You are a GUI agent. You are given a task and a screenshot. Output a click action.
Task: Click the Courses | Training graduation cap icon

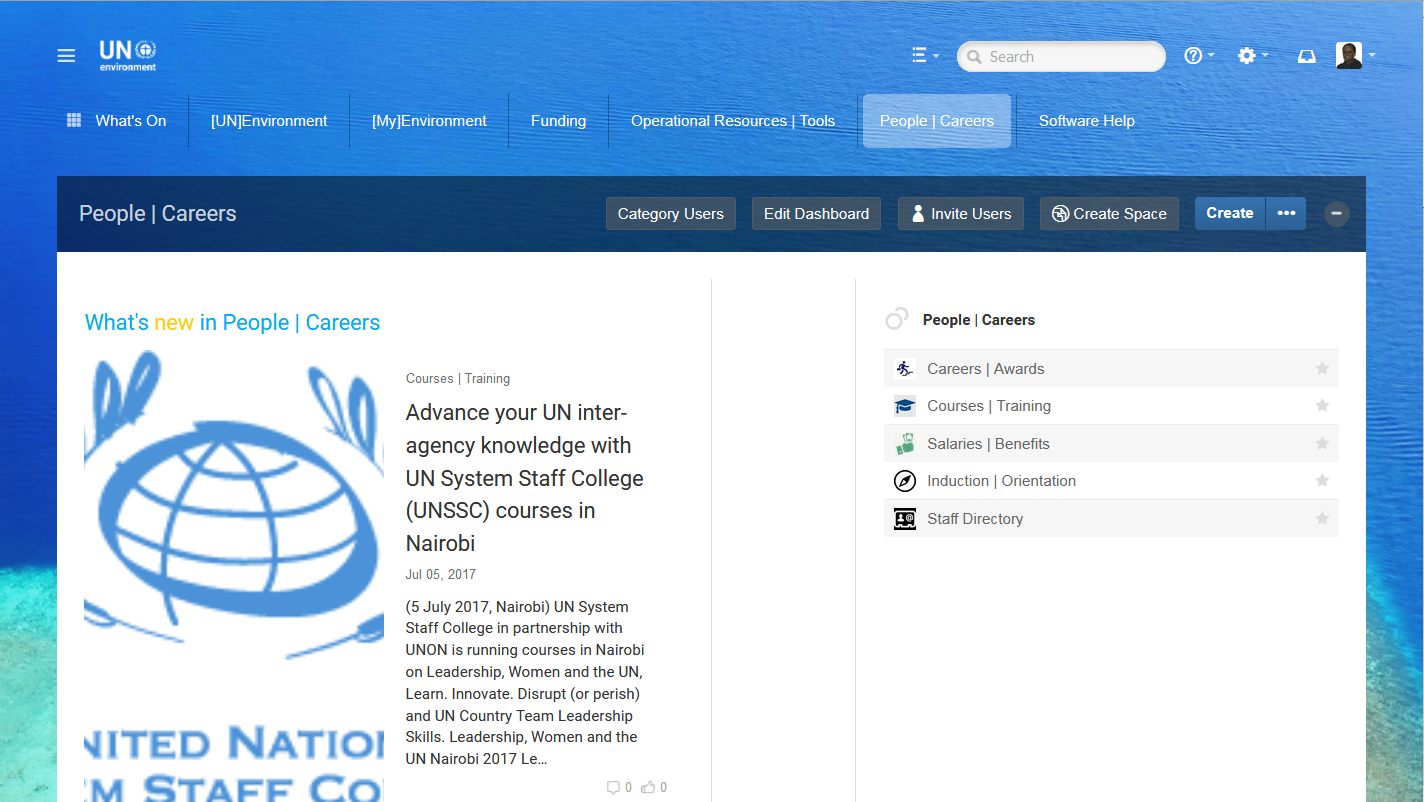pos(905,406)
